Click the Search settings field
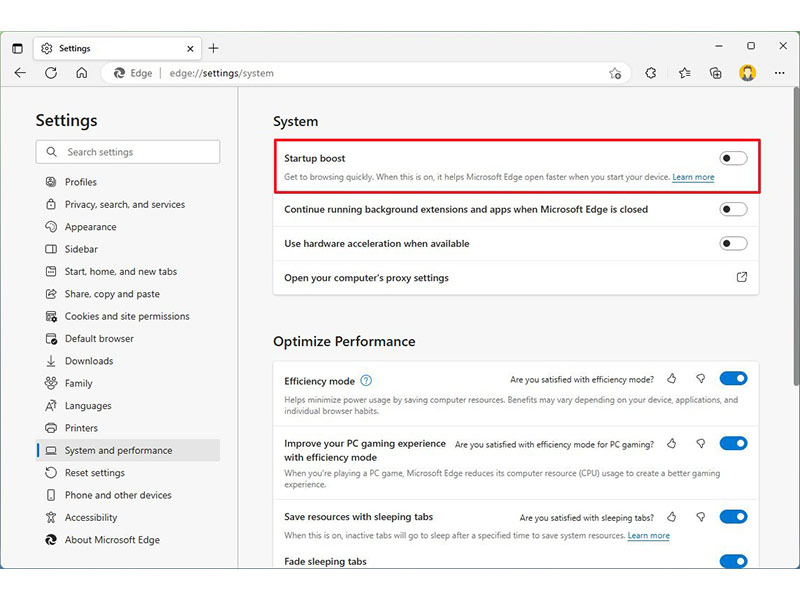Screen dimensions: 800x600 [128, 152]
